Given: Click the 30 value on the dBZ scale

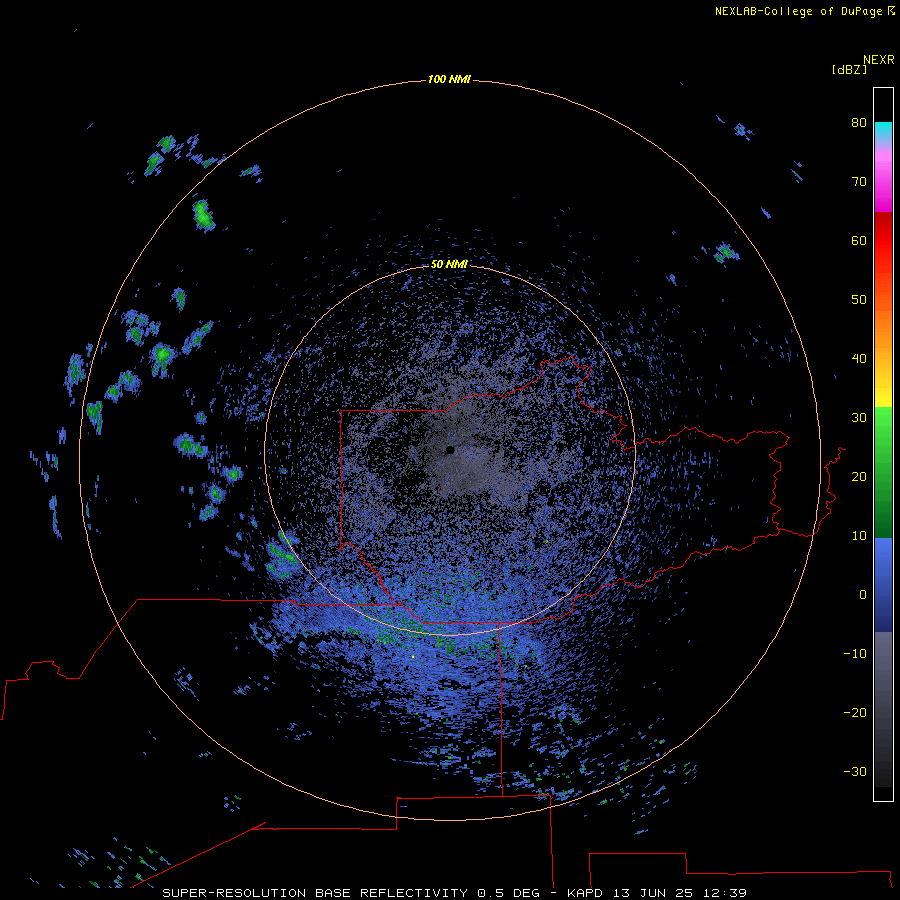Looking at the screenshot, I should pyautogui.click(x=859, y=418).
